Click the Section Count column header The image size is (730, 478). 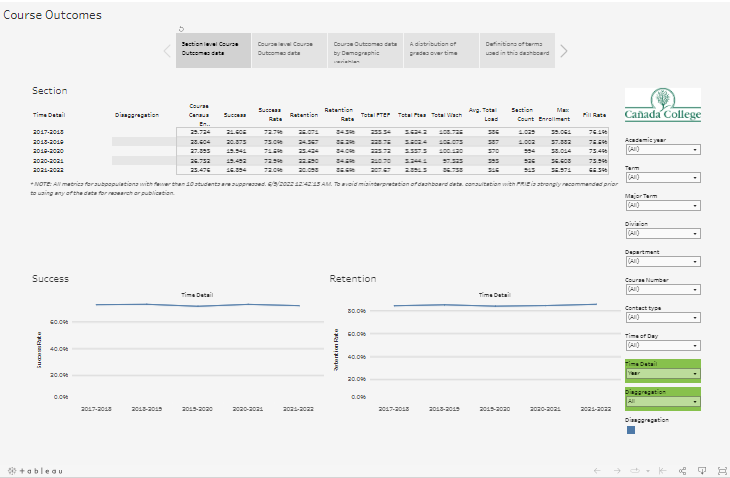click(x=522, y=114)
